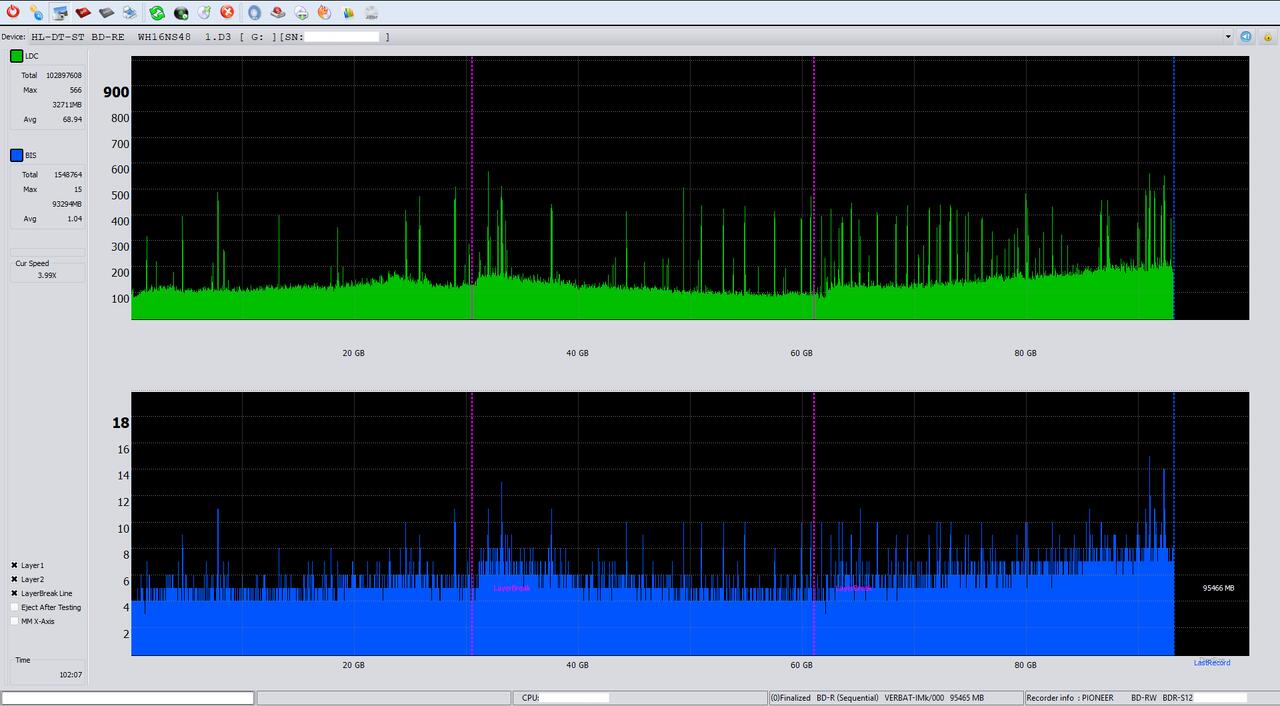
Task: Click the red power icon in toolbar
Action: (12, 12)
